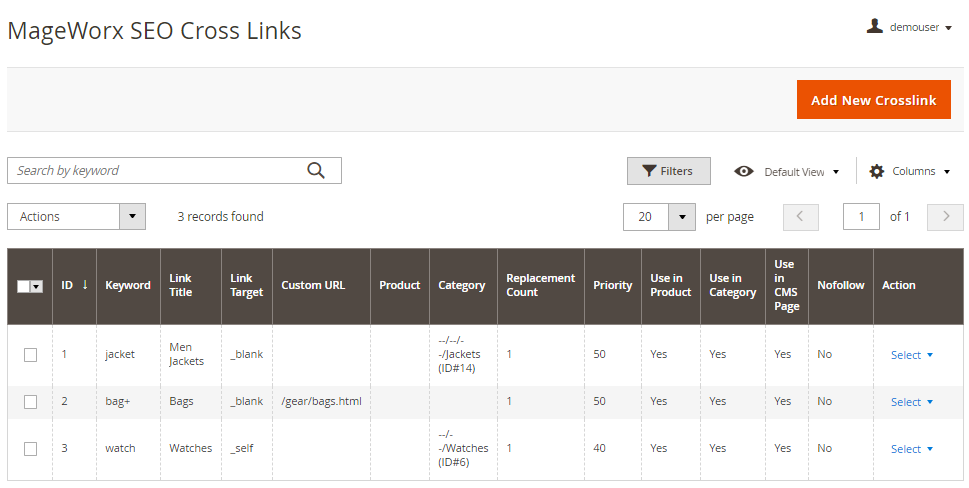Image resolution: width=969 pixels, height=488 pixels.
Task: Click the Columns gear icon
Action: [877, 171]
